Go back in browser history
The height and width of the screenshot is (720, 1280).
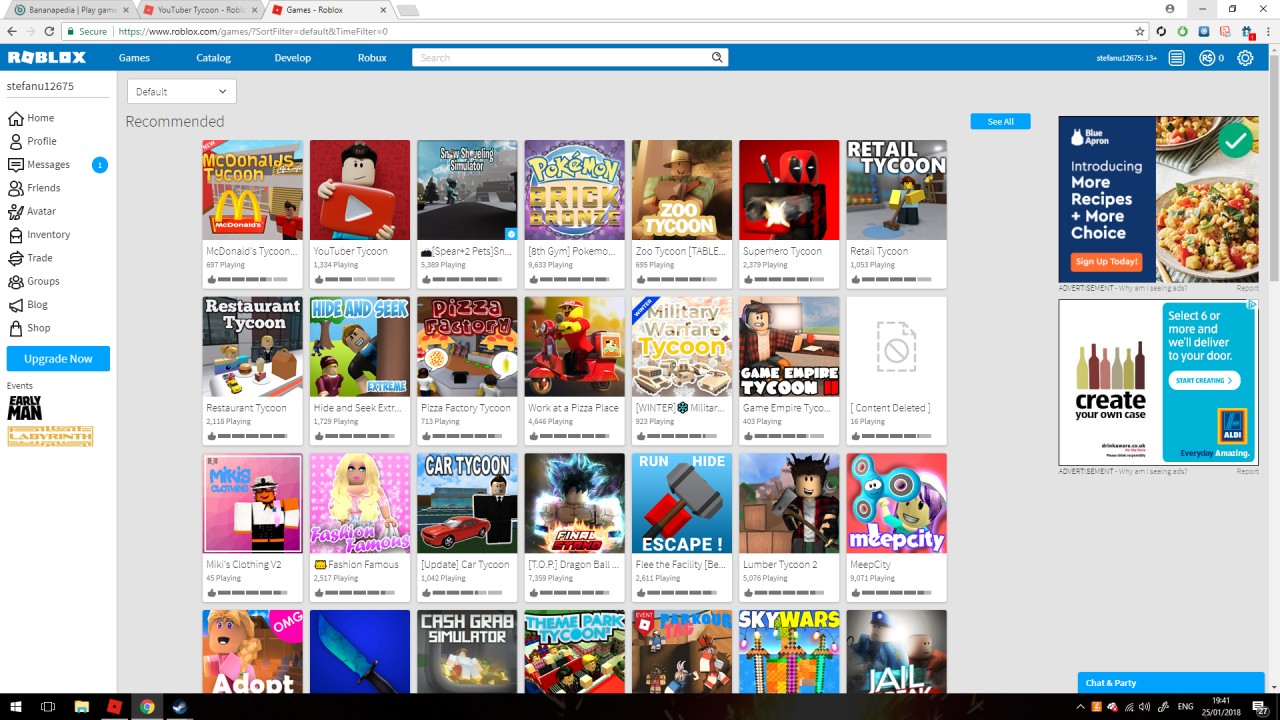pos(12,31)
